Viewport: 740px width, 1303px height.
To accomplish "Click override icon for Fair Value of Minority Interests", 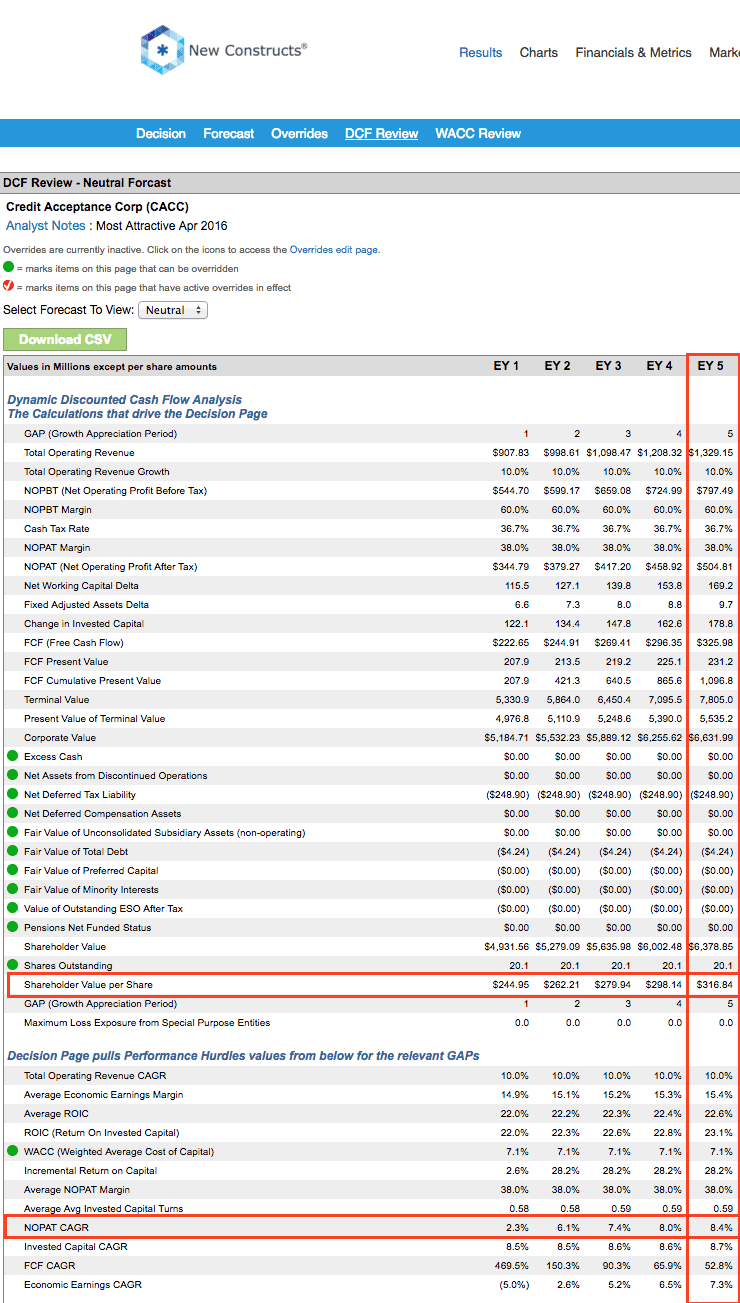I will point(12,889).
